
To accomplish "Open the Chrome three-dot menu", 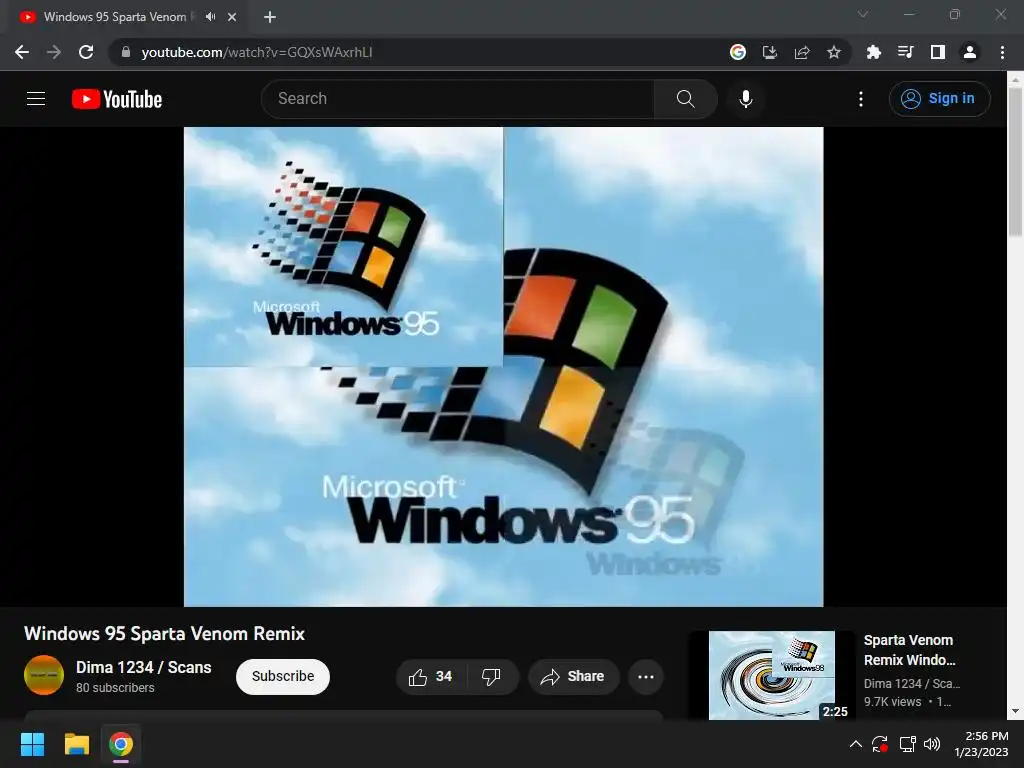I will [1002, 52].
